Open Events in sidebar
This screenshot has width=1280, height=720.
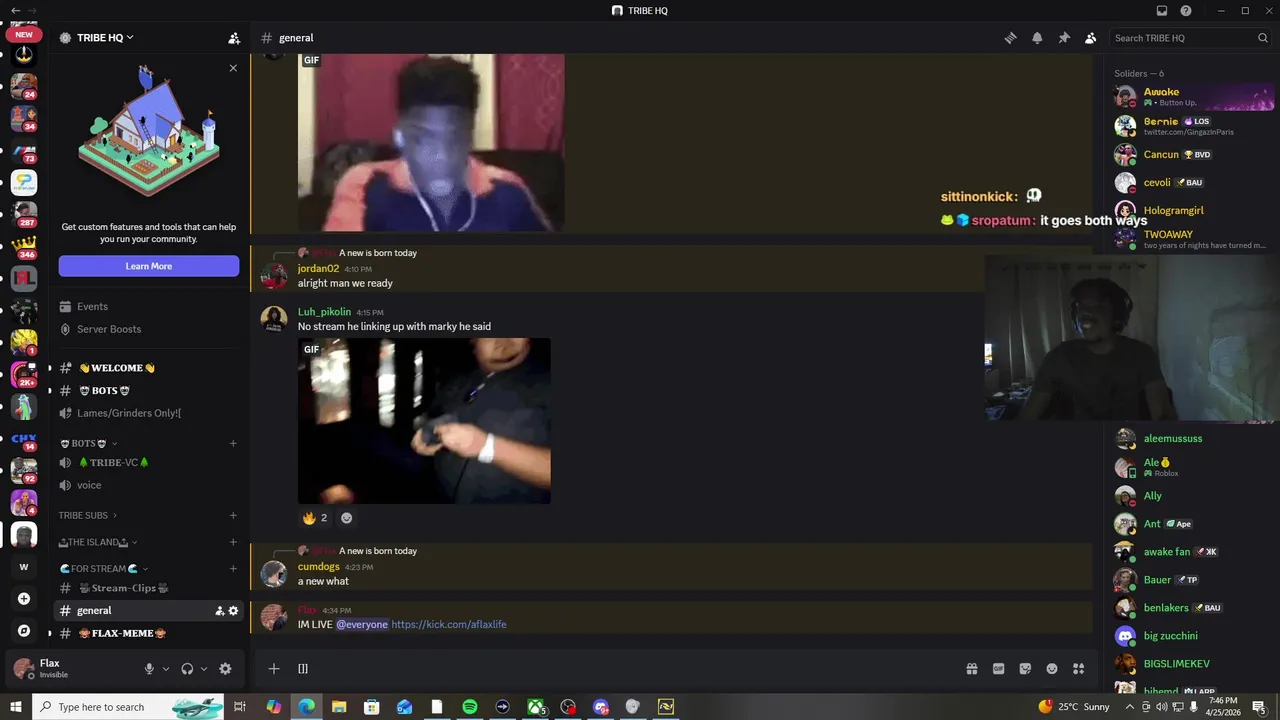[148, 307]
